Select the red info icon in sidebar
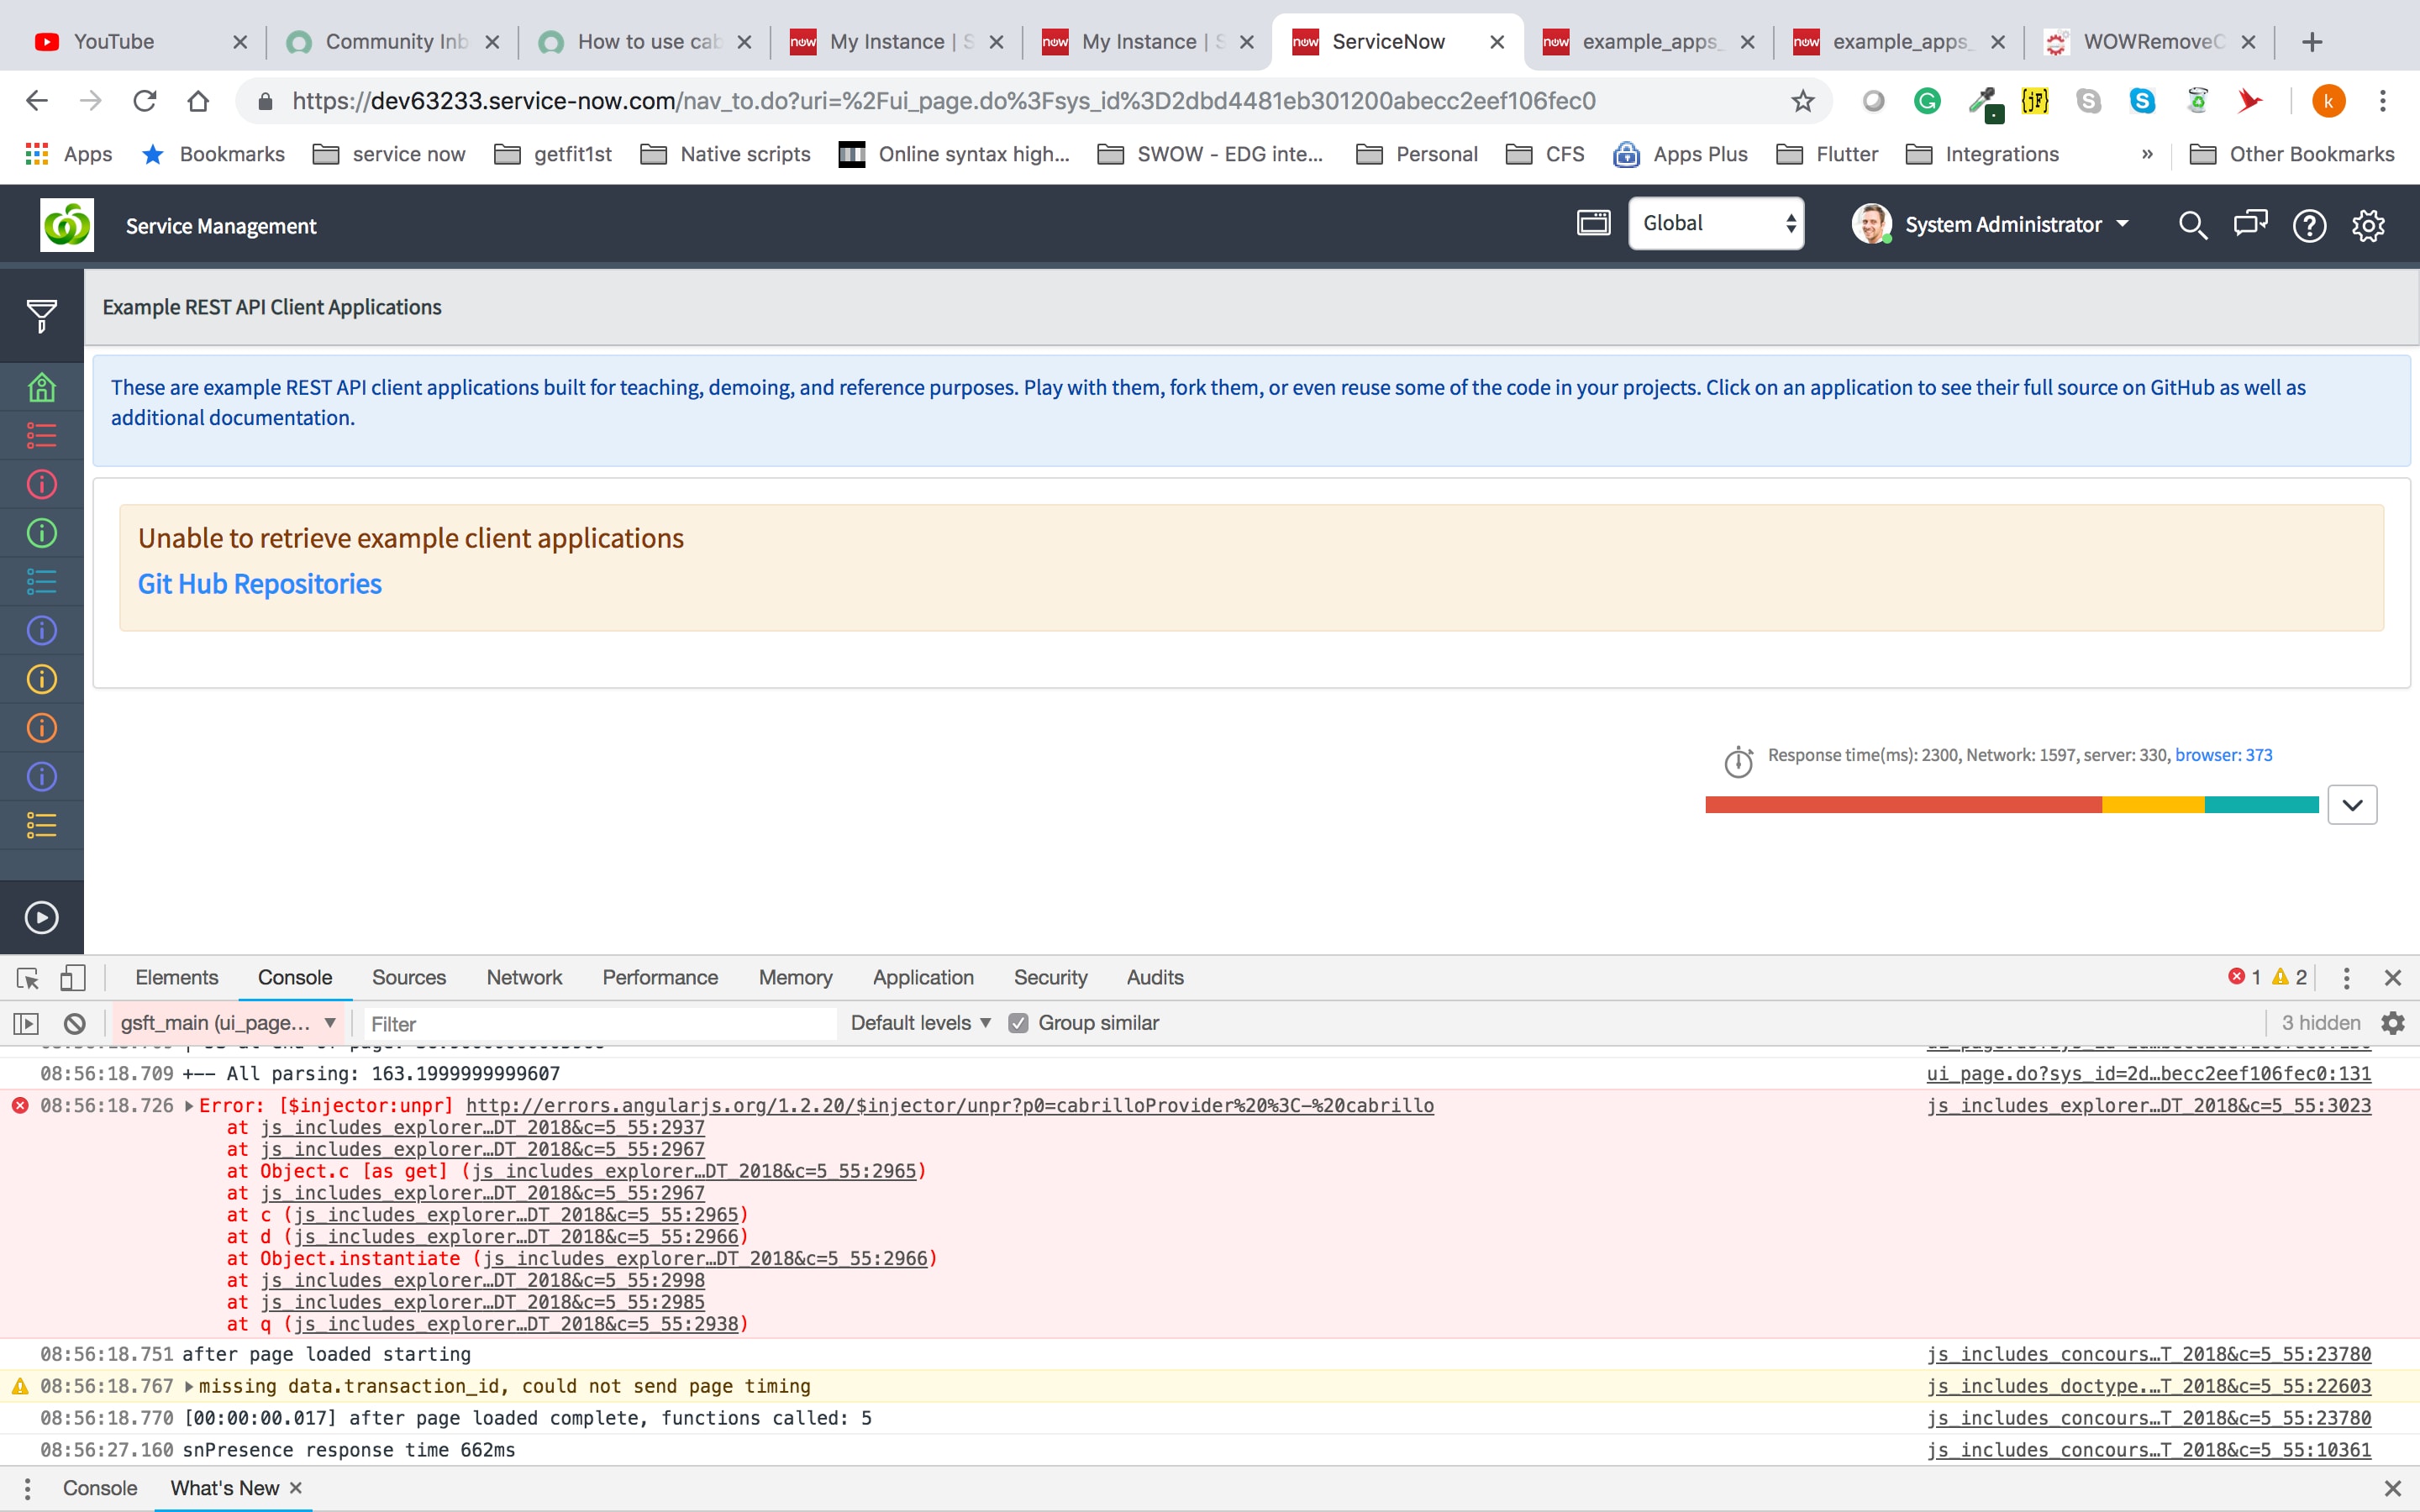2420x1512 pixels. (x=41, y=484)
